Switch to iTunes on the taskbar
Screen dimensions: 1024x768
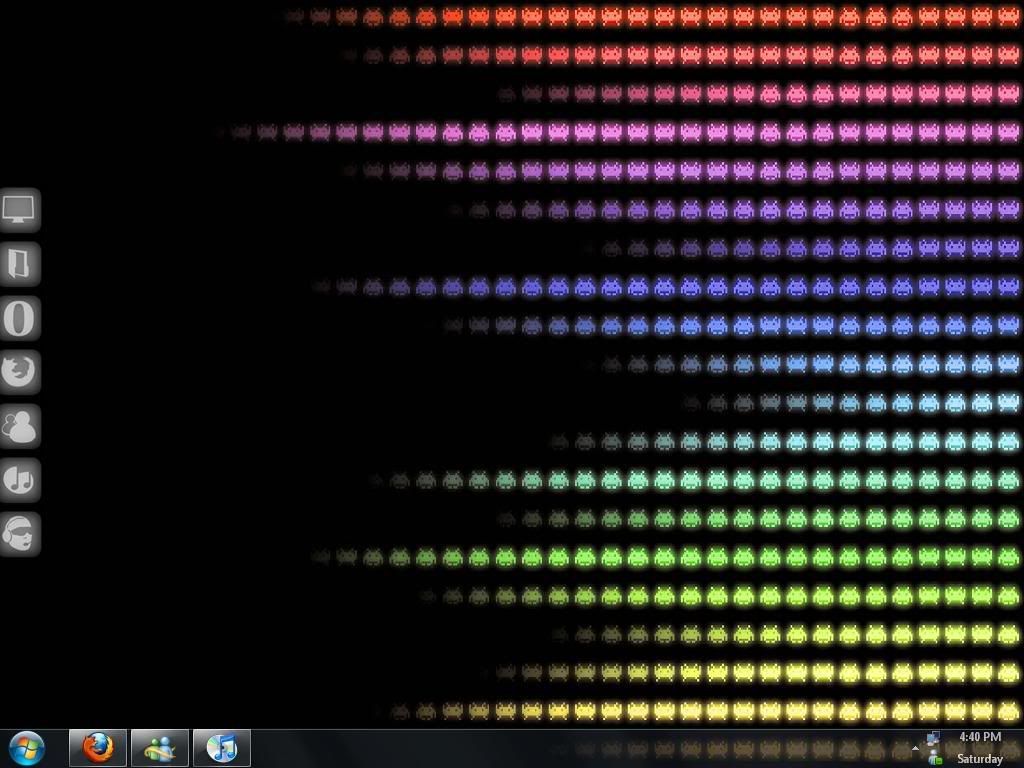pos(221,747)
